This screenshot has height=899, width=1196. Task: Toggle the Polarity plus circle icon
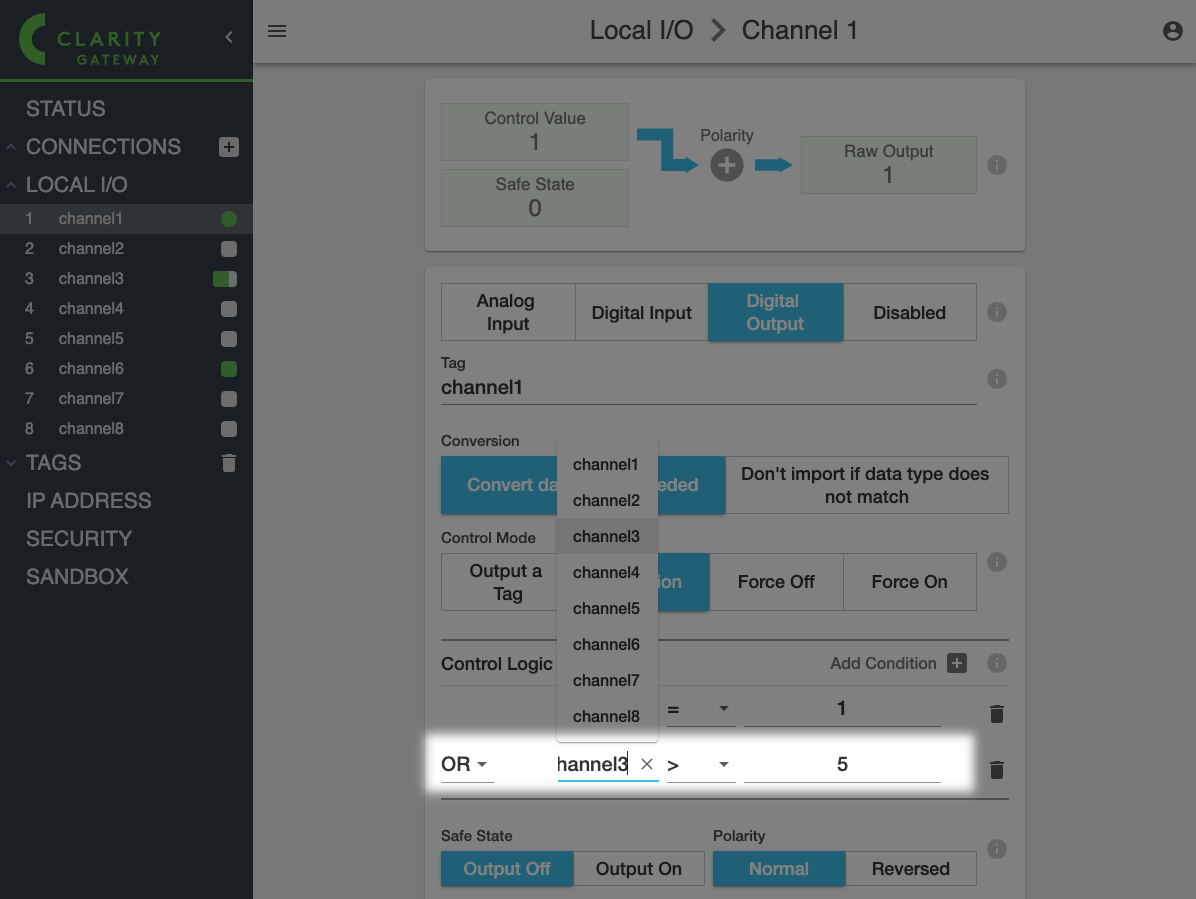[727, 165]
